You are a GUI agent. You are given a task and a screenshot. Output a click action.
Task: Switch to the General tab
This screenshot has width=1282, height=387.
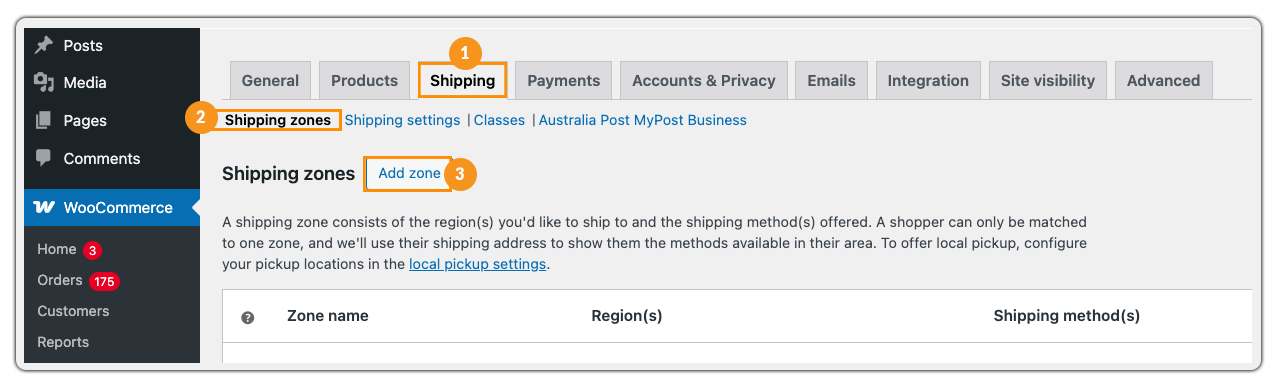tap(270, 81)
